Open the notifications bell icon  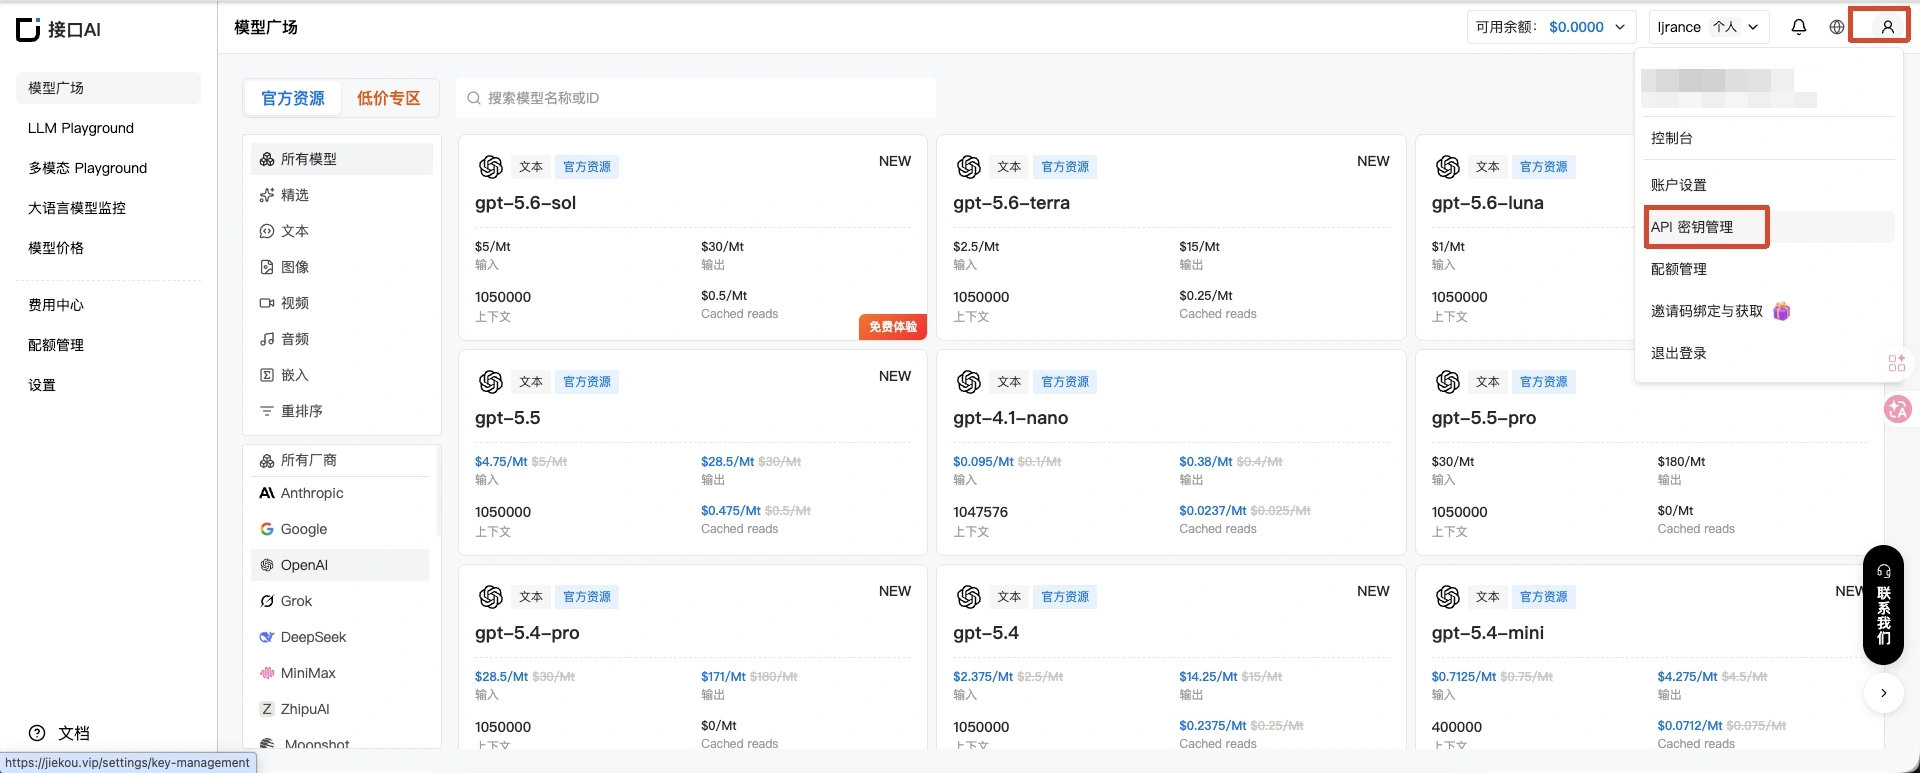pos(1799,27)
